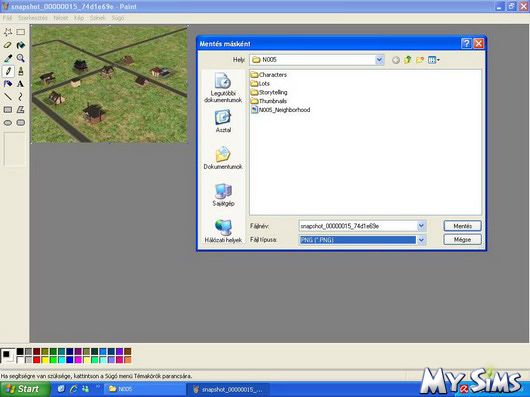Select the rectangular Select tool

[x=21, y=32]
